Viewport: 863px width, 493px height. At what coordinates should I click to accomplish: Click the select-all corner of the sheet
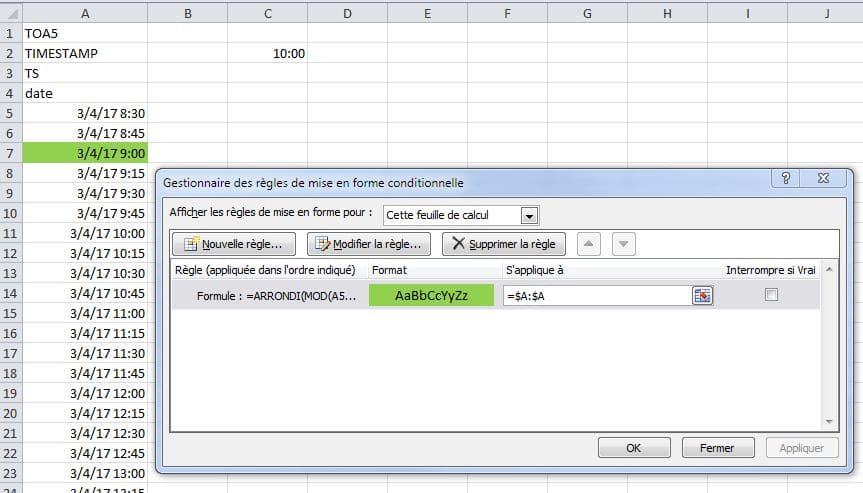click(x=11, y=13)
